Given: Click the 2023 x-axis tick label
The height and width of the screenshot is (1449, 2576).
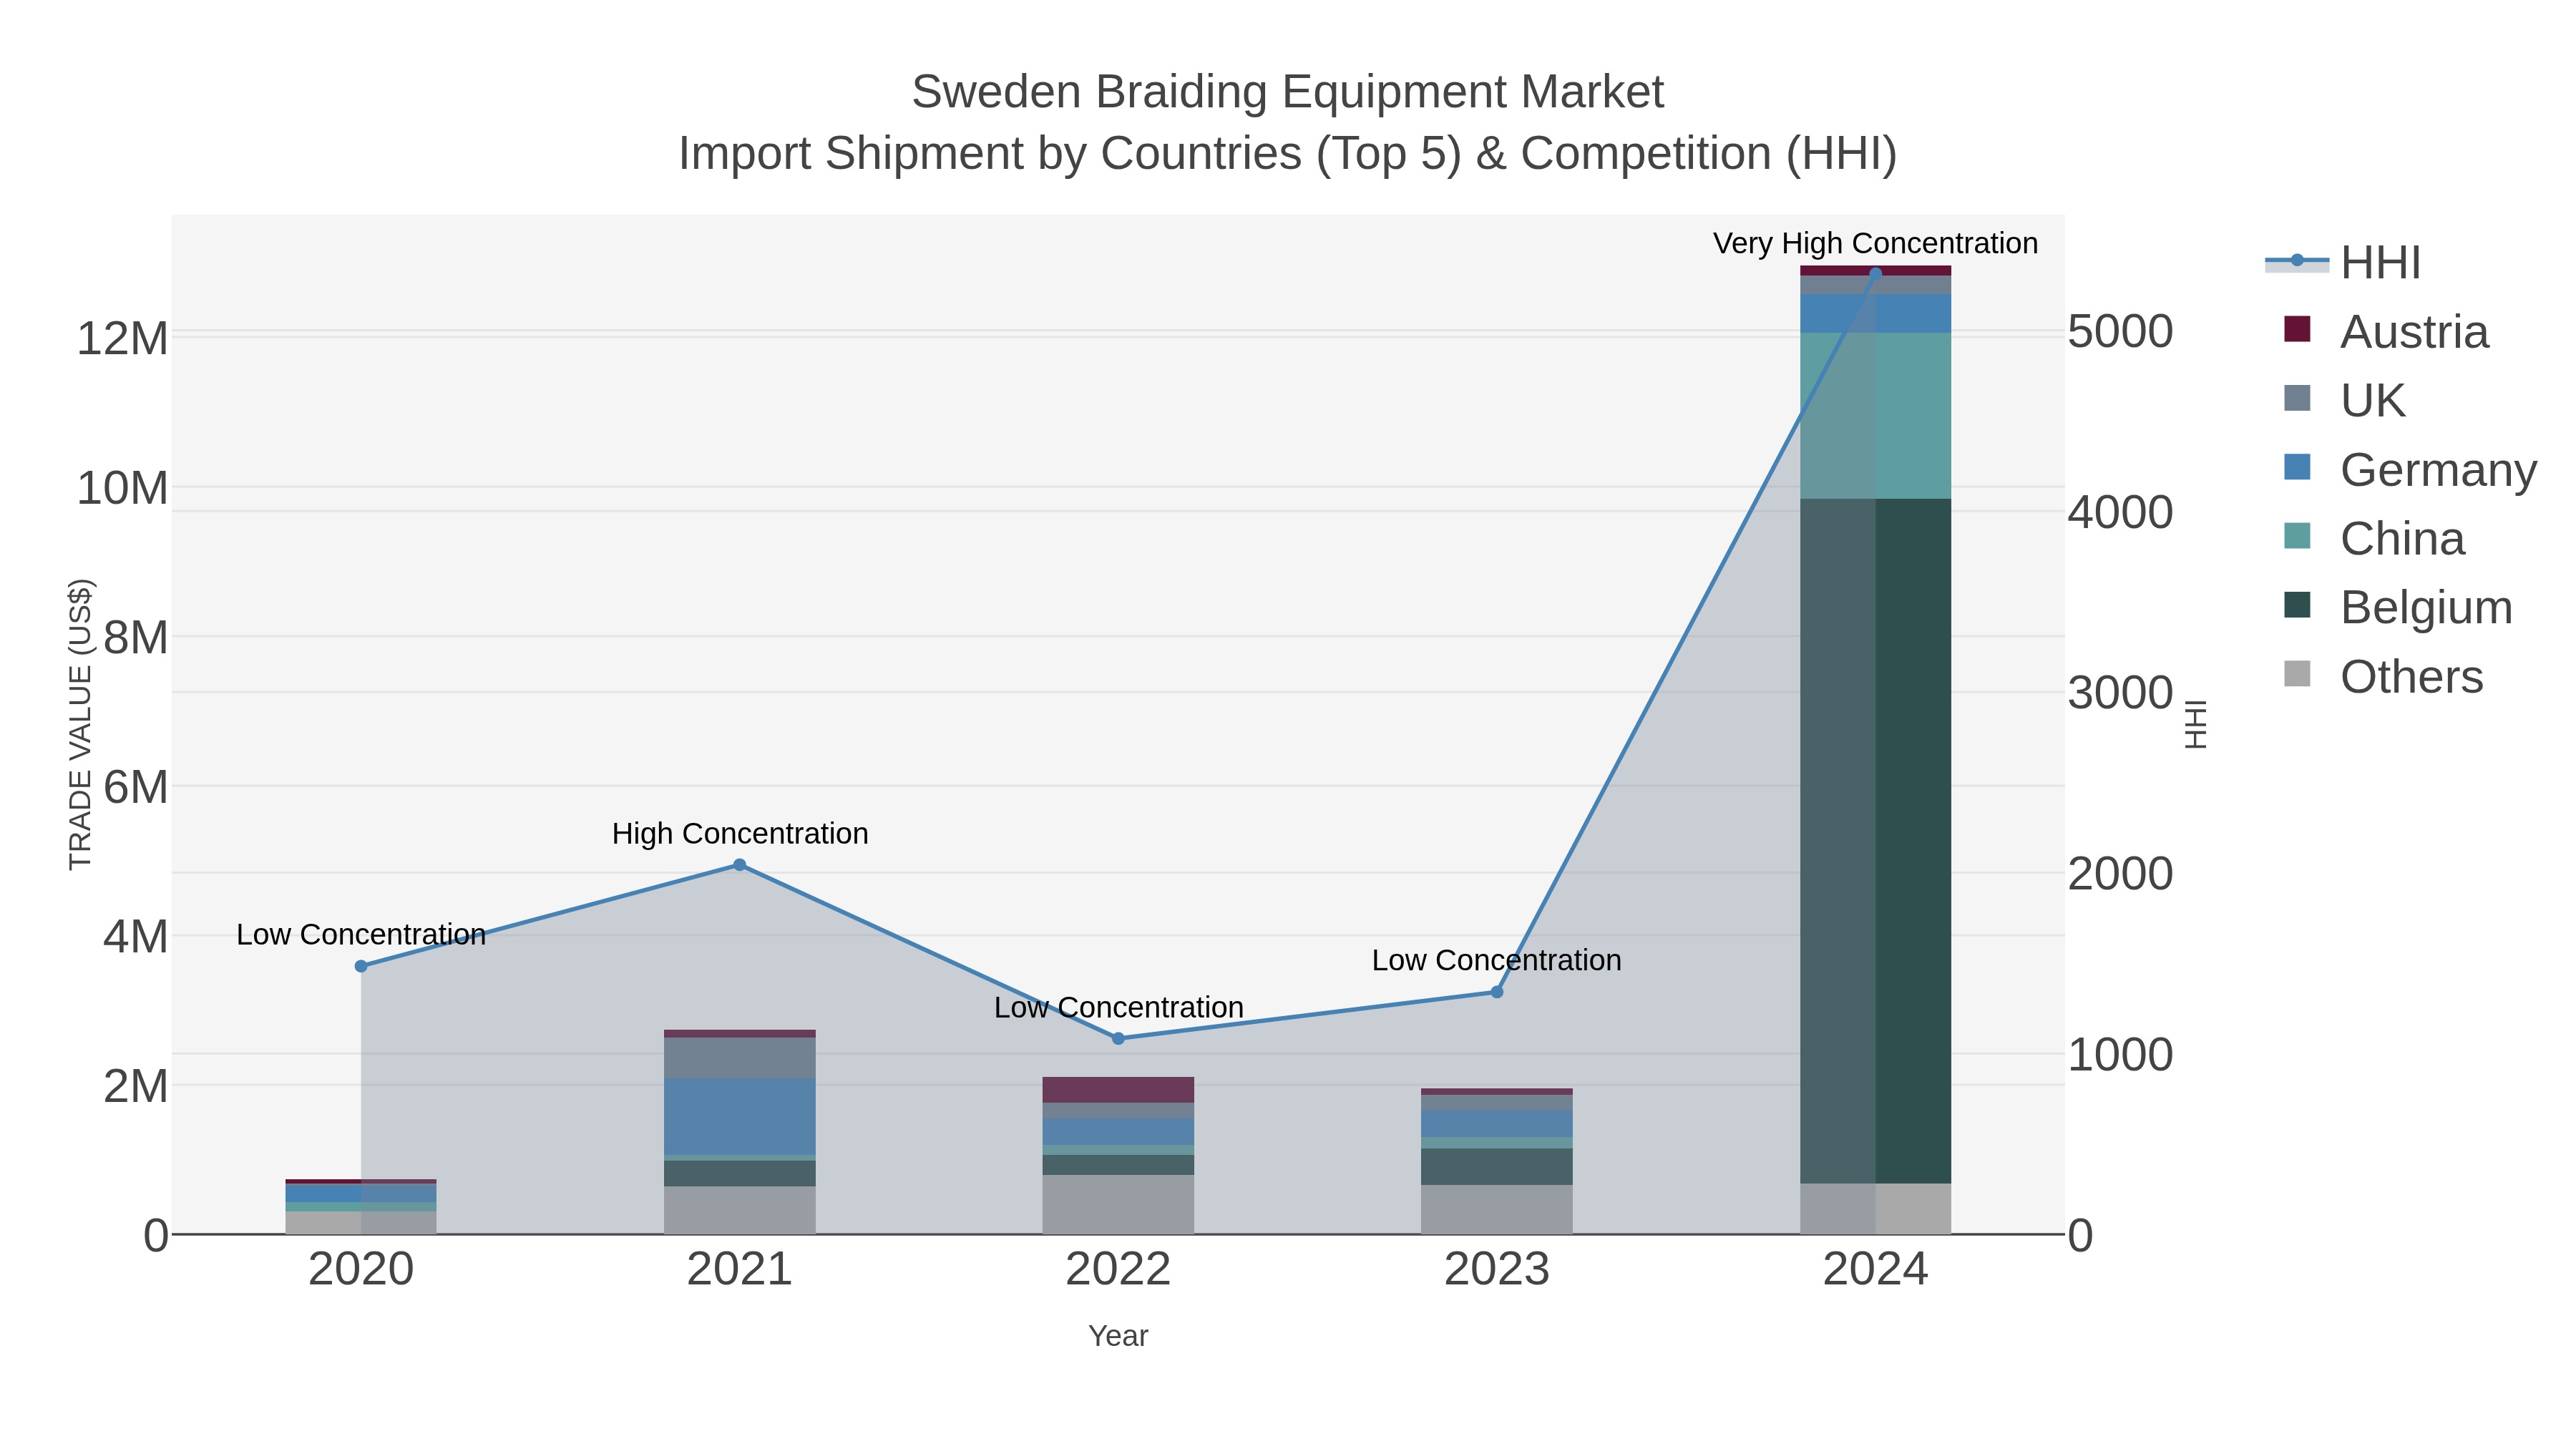Looking at the screenshot, I should 1497,1270.
